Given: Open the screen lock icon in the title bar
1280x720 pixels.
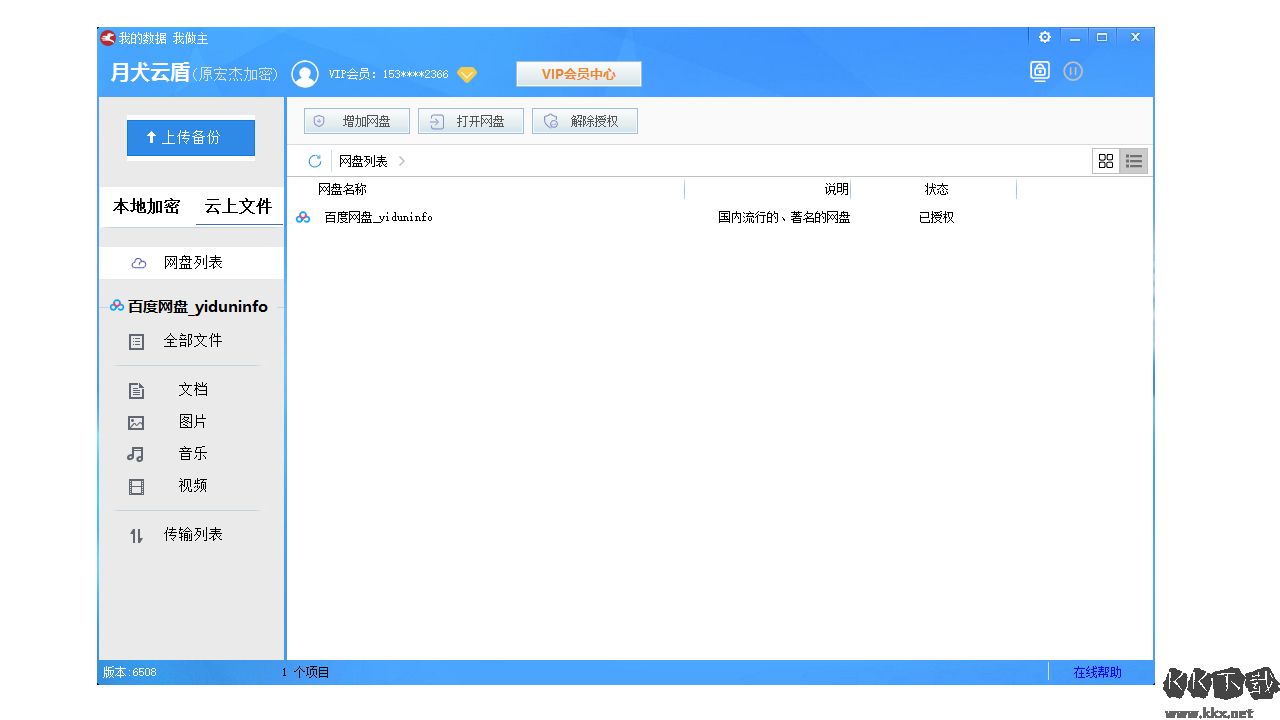Looking at the screenshot, I should pyautogui.click(x=1039, y=71).
